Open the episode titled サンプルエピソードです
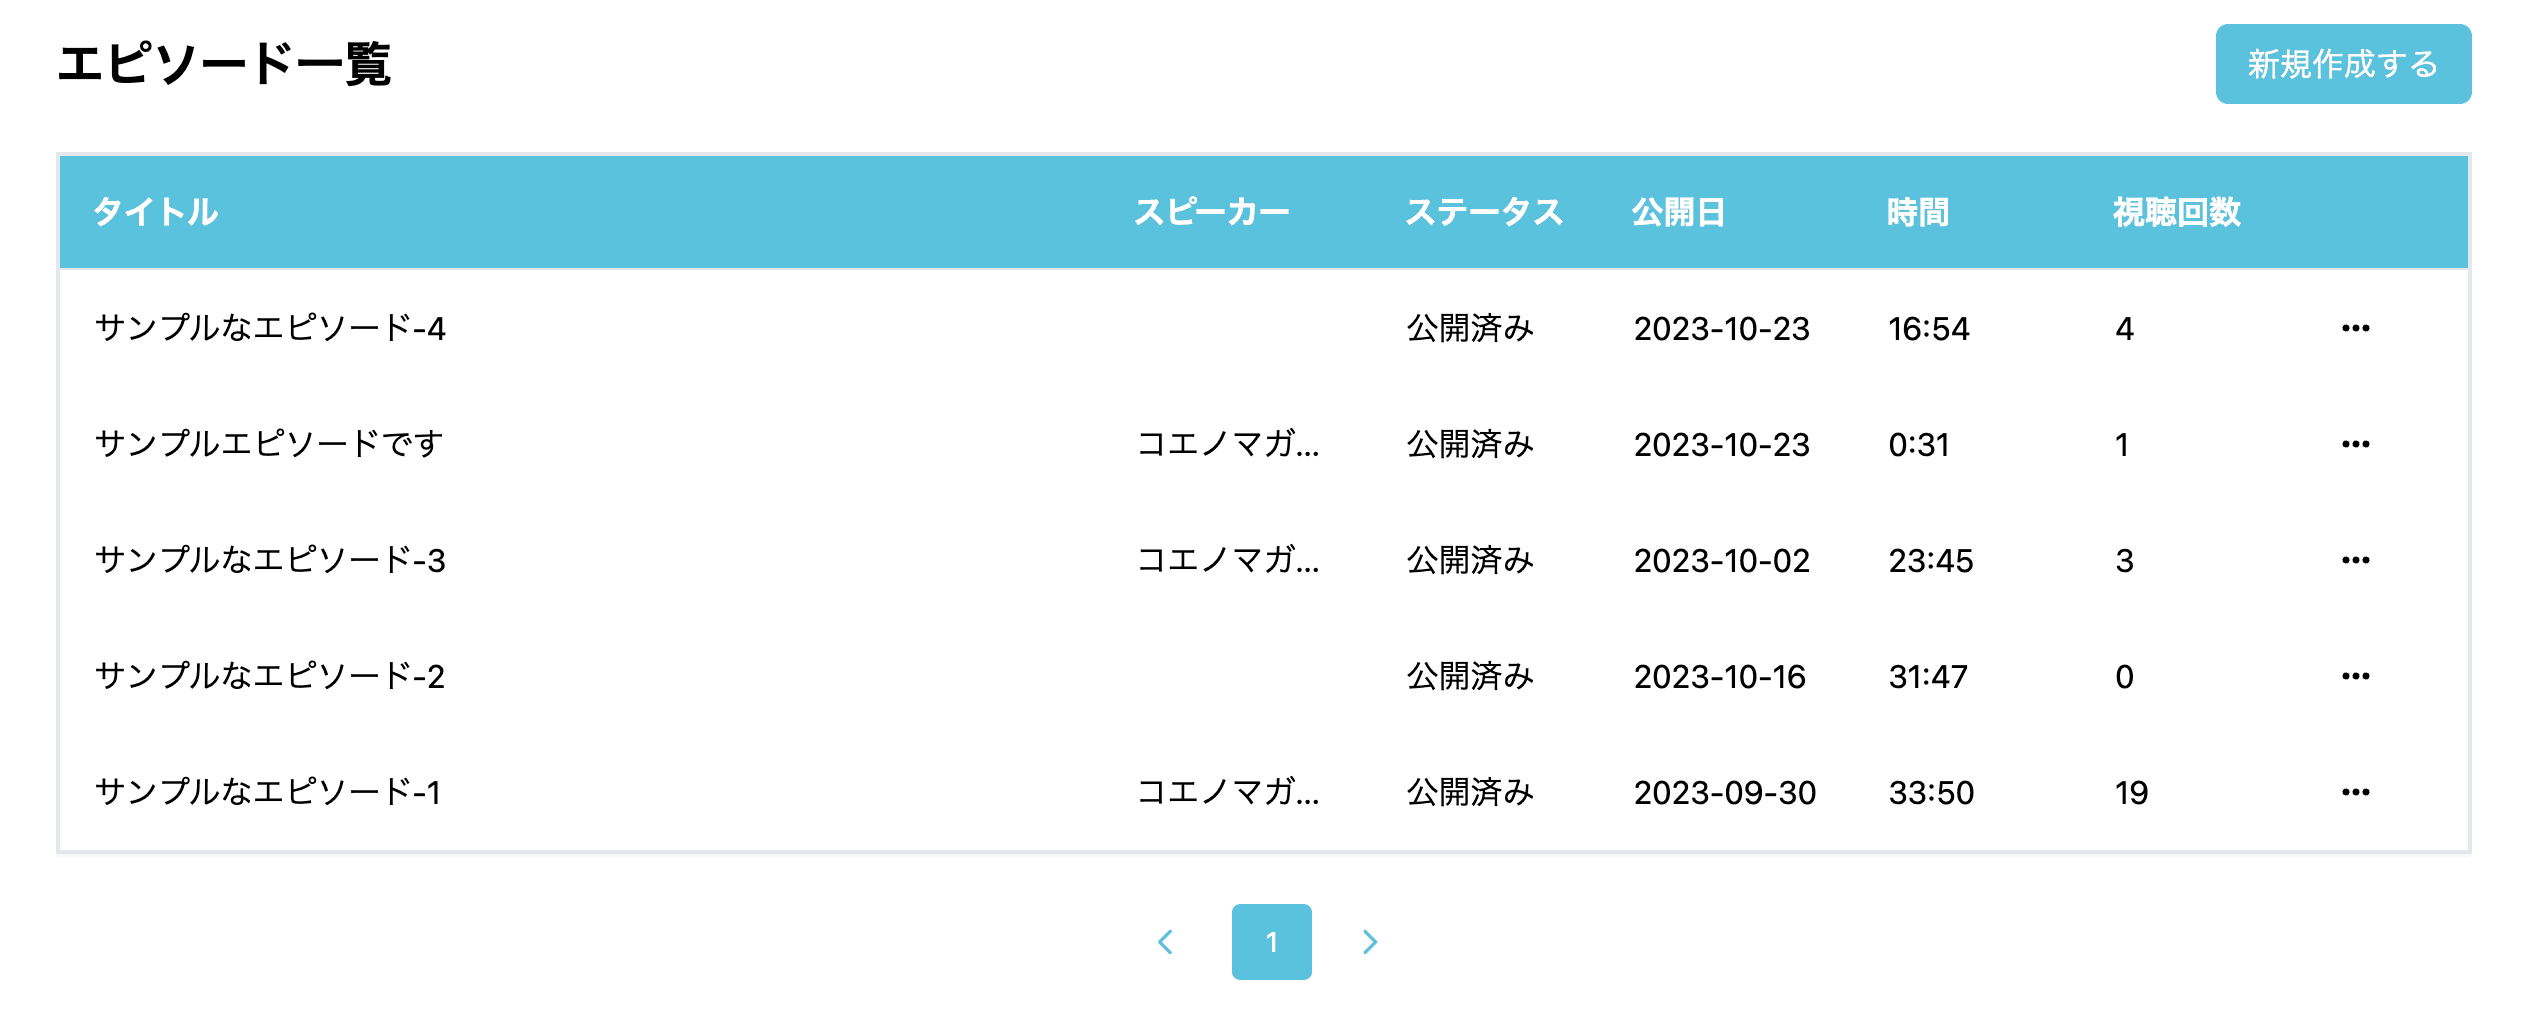This screenshot has height=1028, width=2530. pos(268,443)
